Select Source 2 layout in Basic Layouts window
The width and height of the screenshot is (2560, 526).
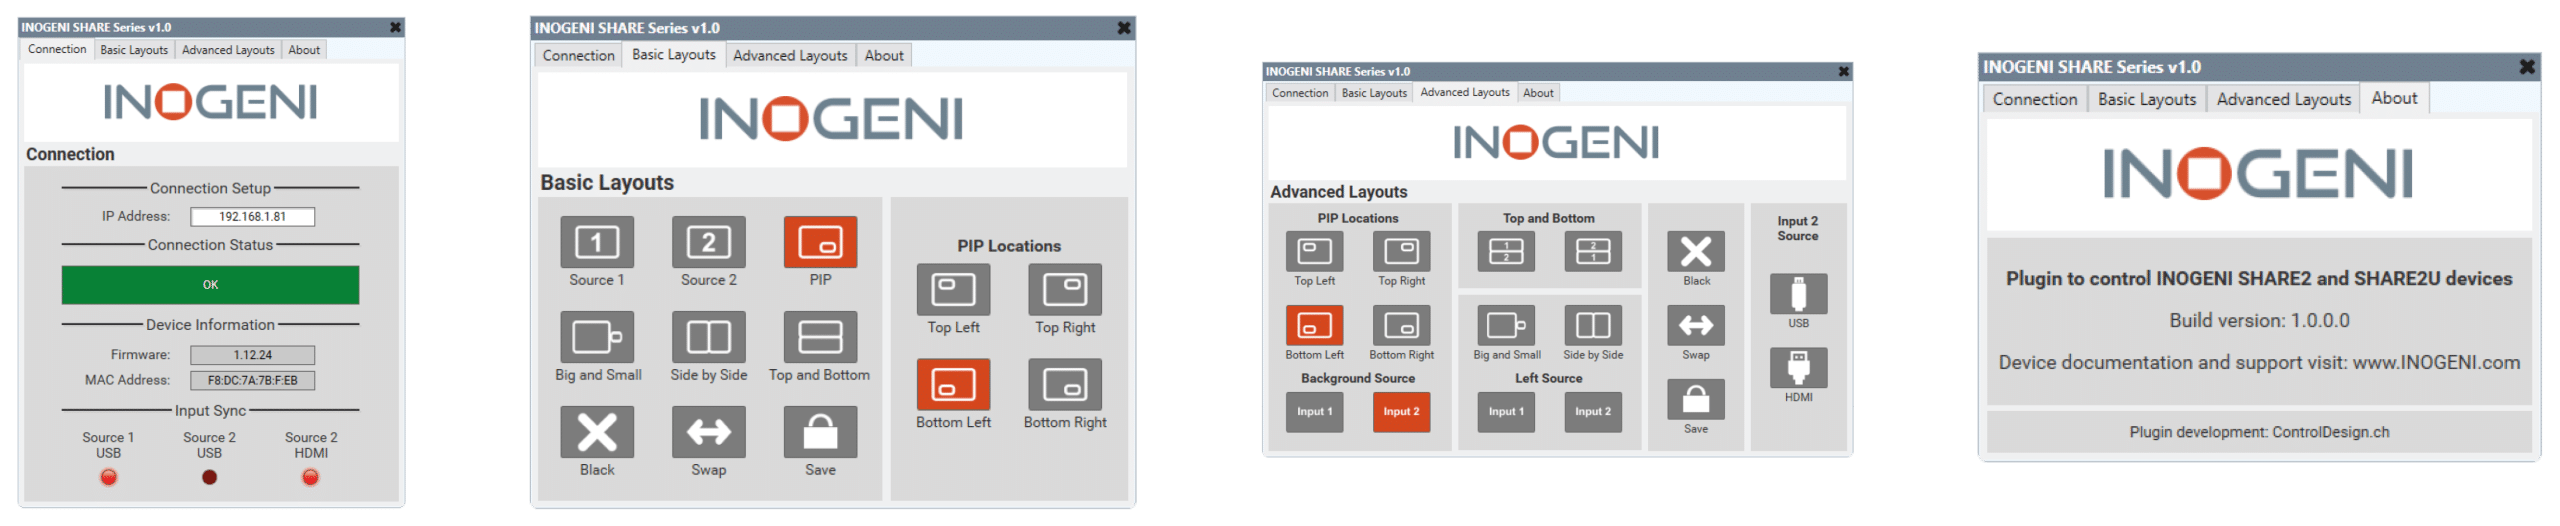708,242
